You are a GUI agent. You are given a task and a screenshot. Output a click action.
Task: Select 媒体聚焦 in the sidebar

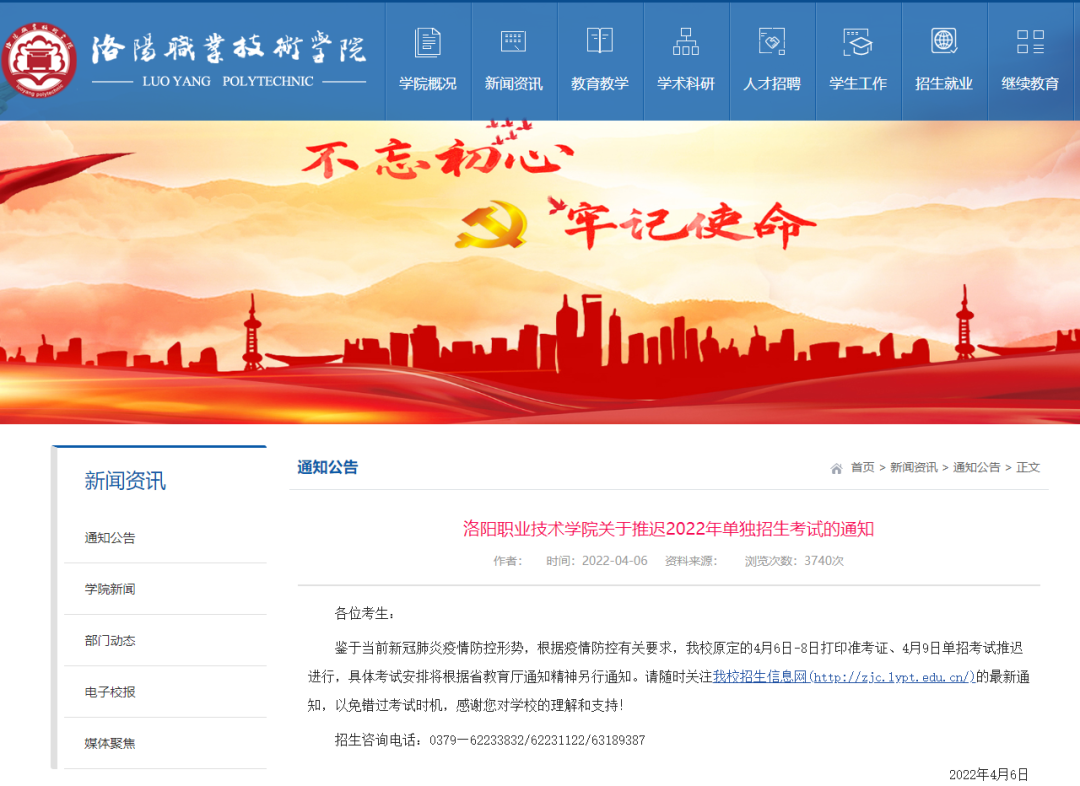tap(110, 743)
